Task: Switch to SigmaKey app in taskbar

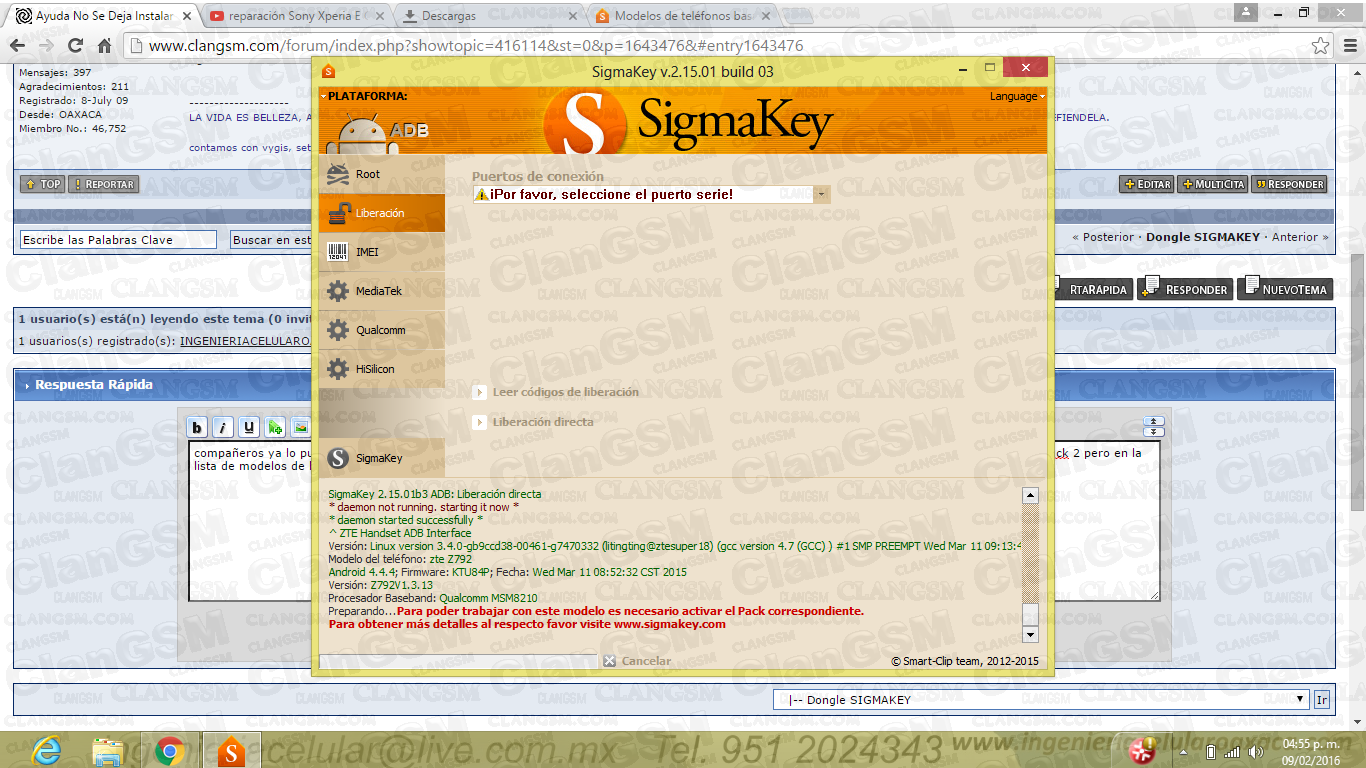Action: tap(232, 750)
